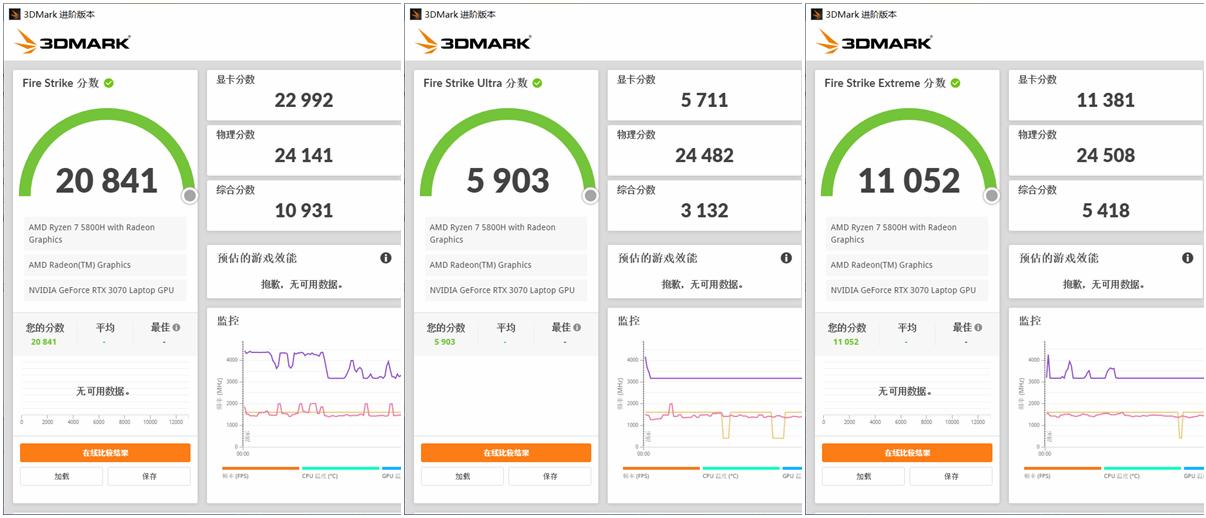The image size is (1206, 518).
Task: Click the 加载 button in the Fire Strike Ultra window
Action: tap(462, 476)
